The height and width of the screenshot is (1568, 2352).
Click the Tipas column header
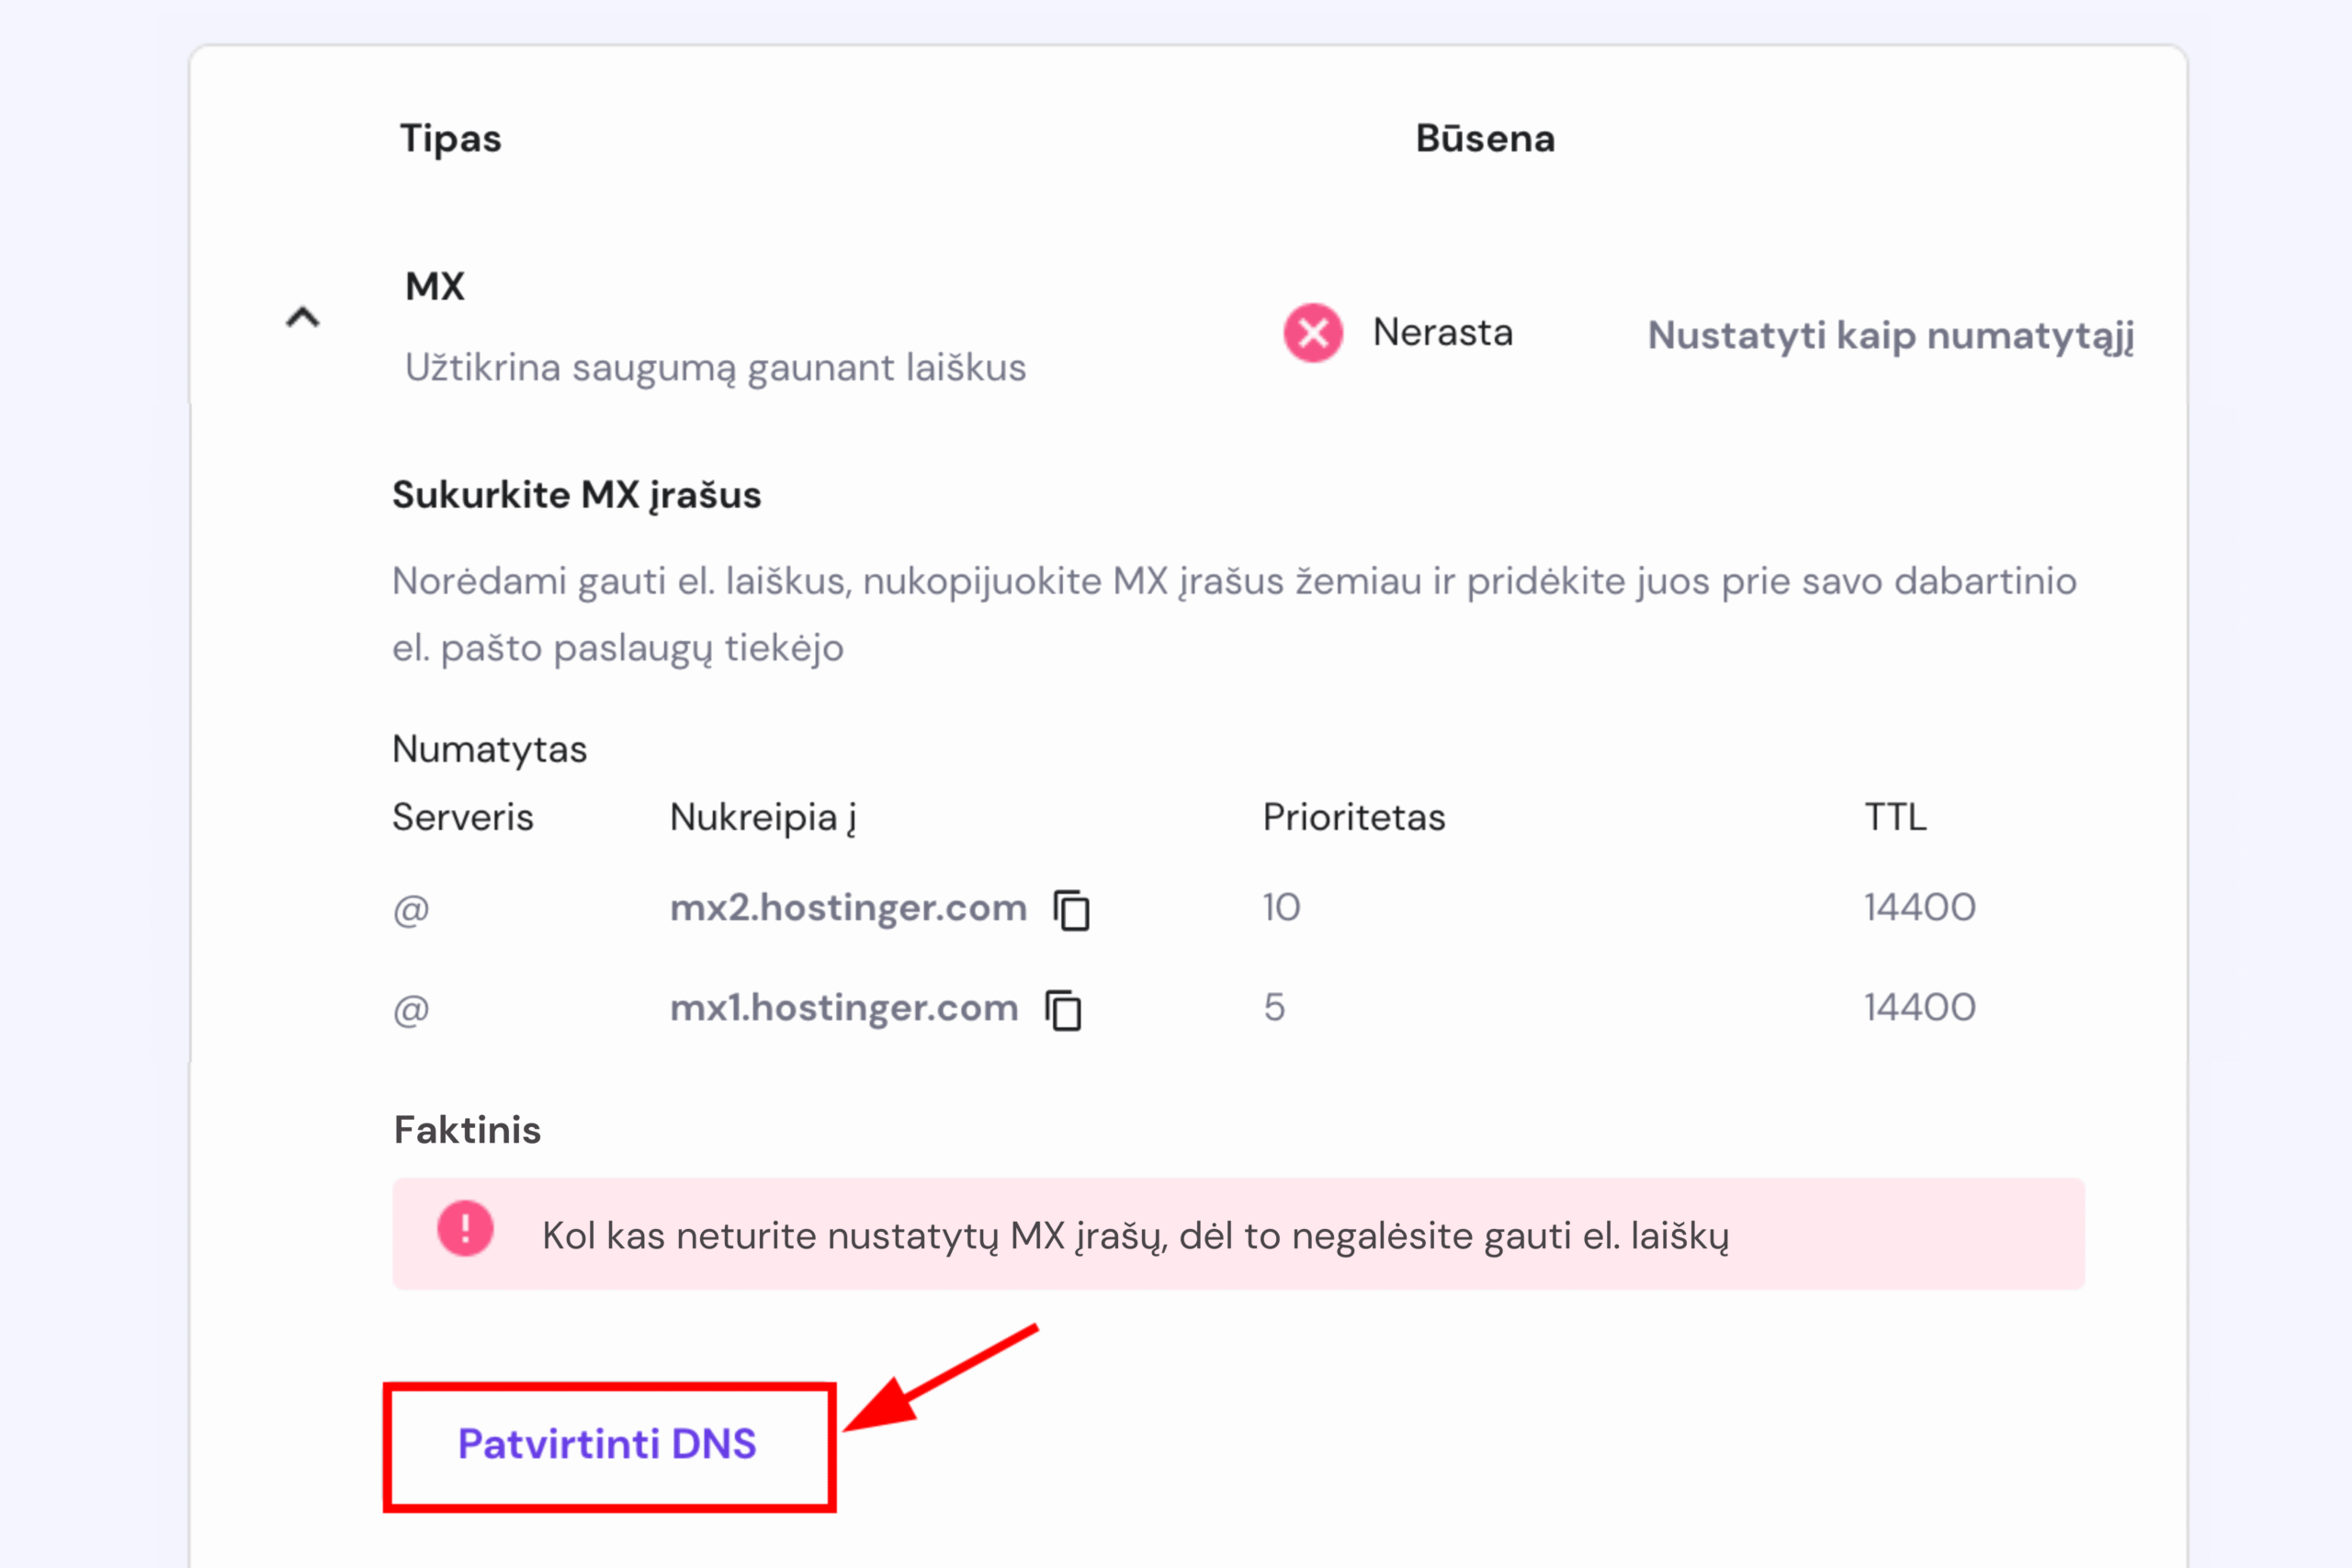point(450,139)
